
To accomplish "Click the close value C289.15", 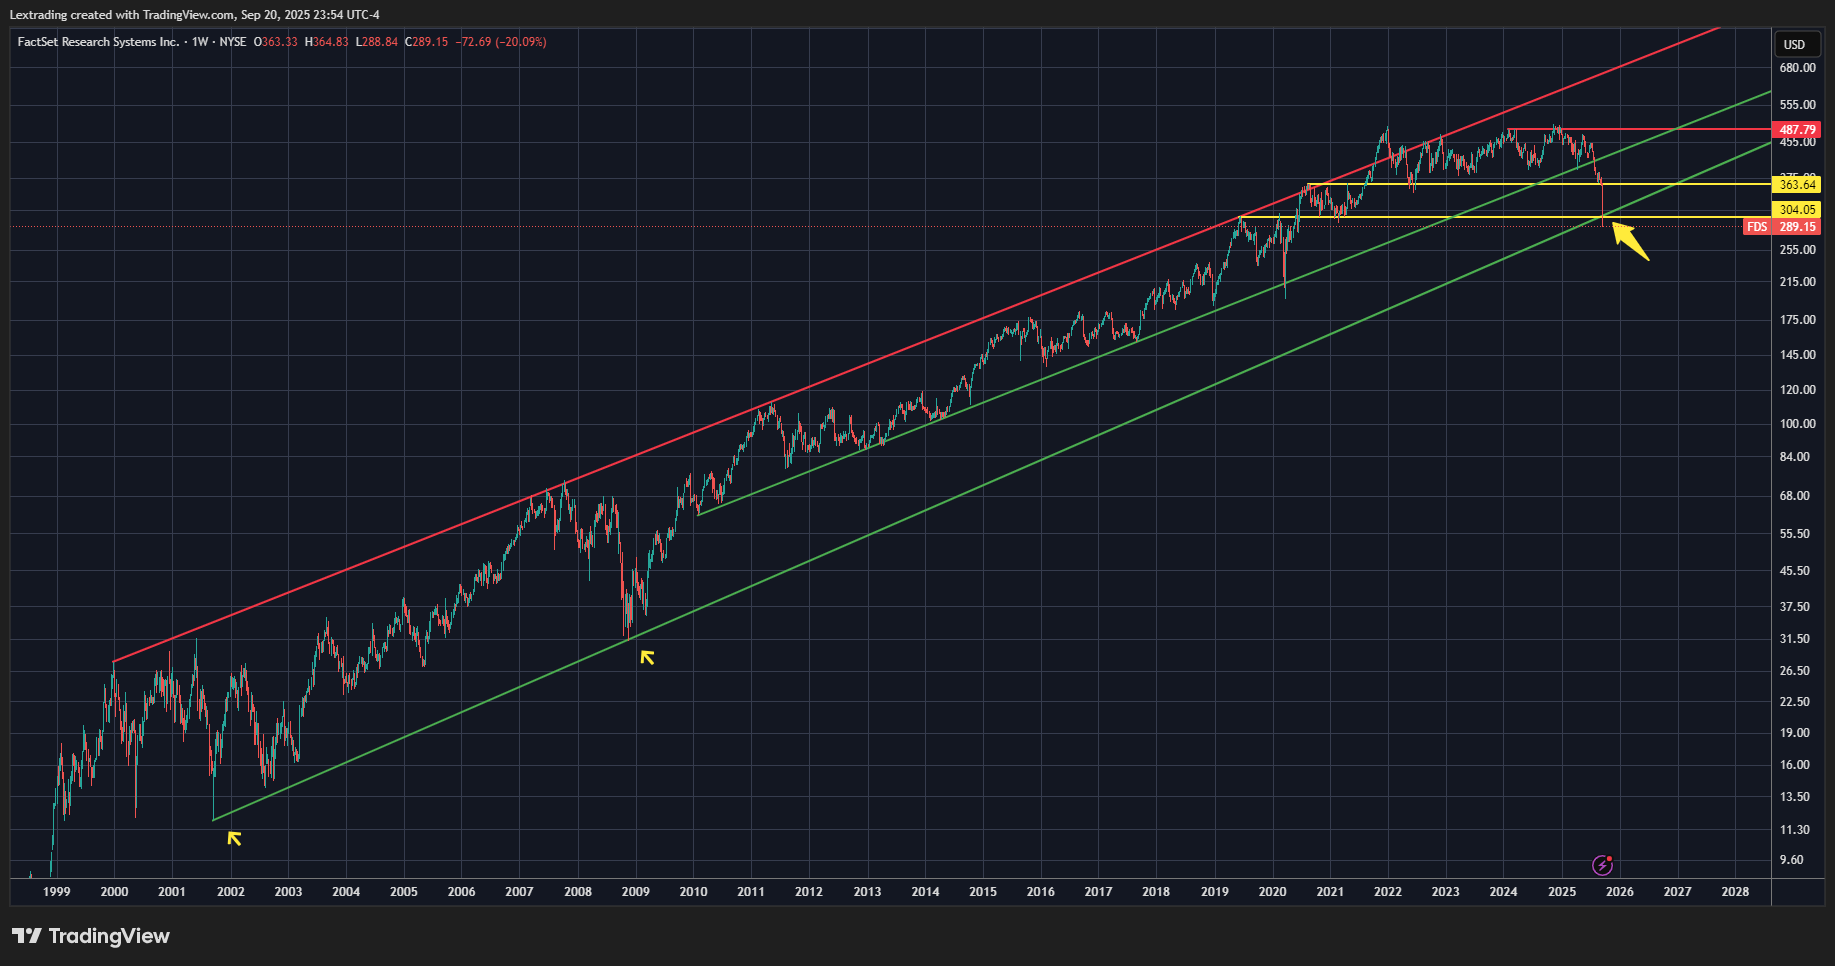I will [x=426, y=42].
